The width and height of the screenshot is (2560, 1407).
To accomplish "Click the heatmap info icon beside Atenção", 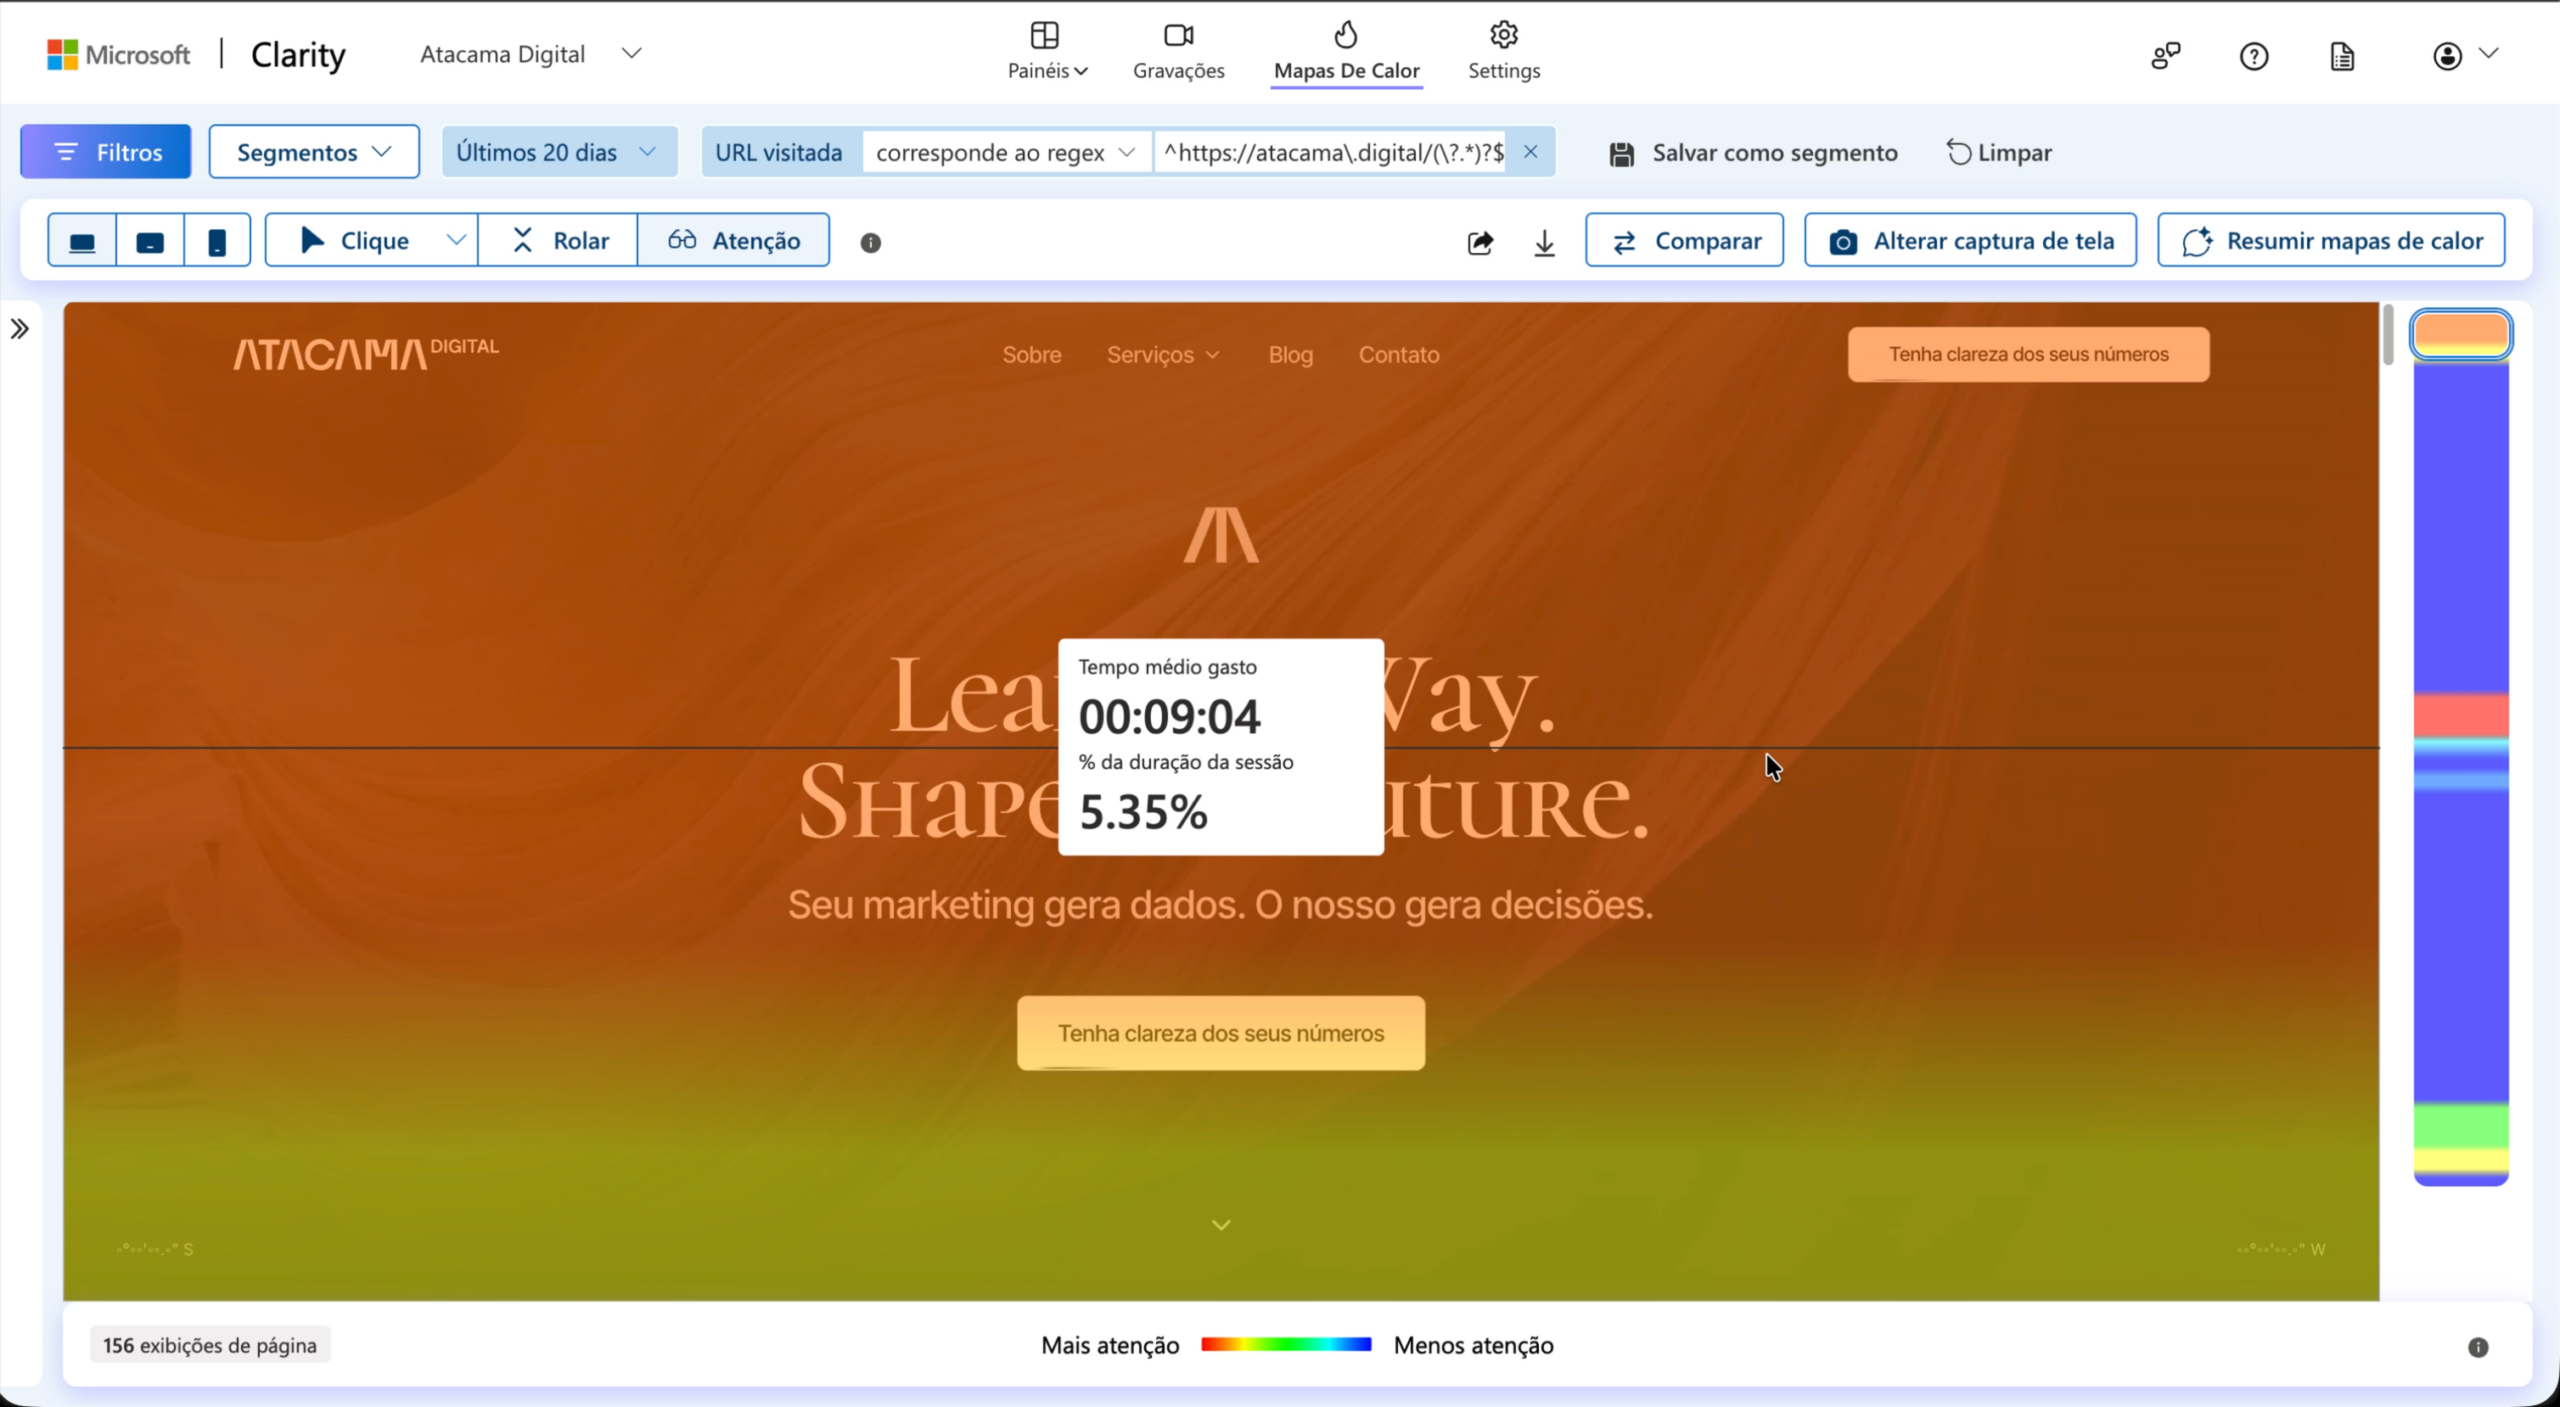I will pyautogui.click(x=871, y=243).
